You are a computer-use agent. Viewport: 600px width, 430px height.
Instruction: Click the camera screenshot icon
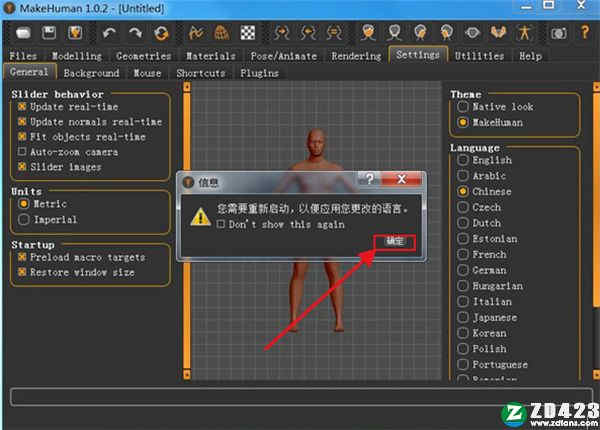pyautogui.click(x=558, y=31)
